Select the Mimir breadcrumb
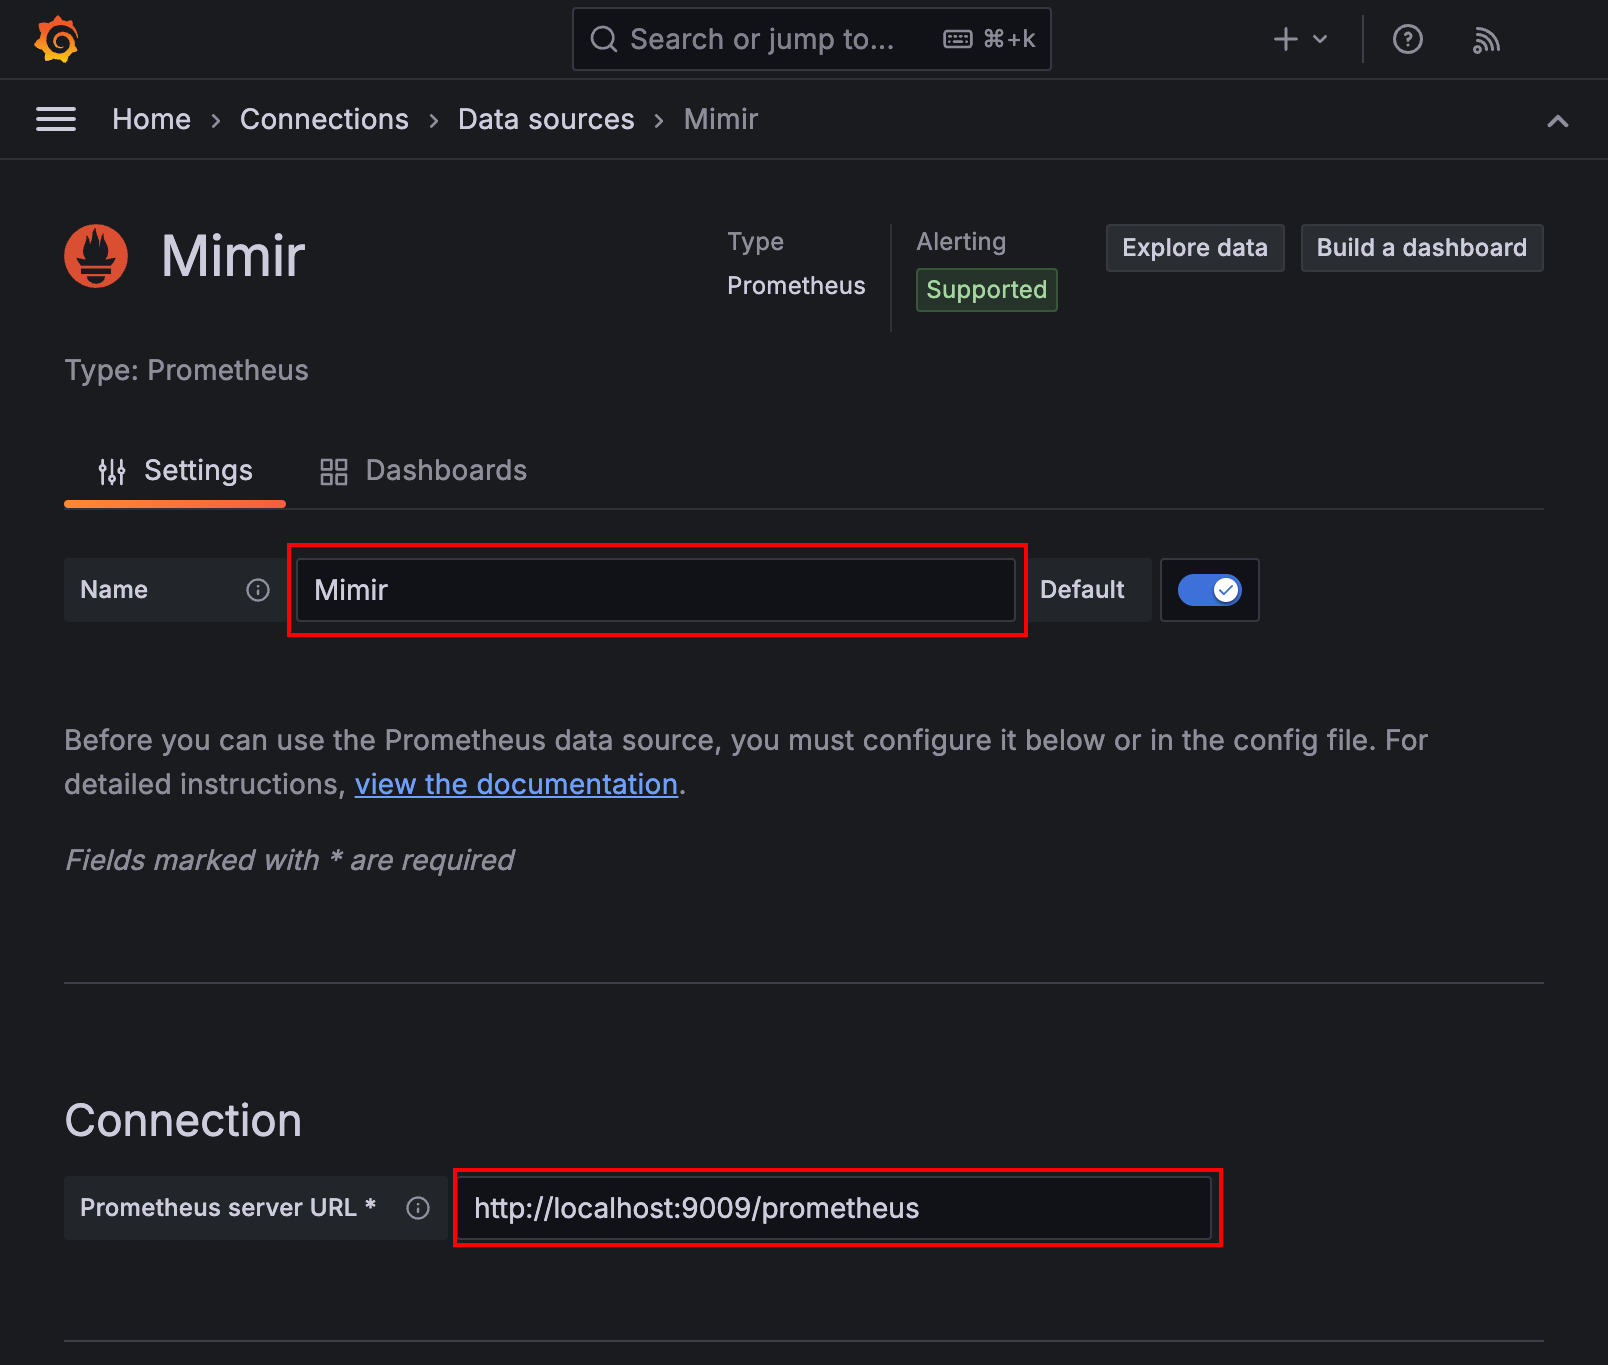The image size is (1608, 1365). click(721, 119)
